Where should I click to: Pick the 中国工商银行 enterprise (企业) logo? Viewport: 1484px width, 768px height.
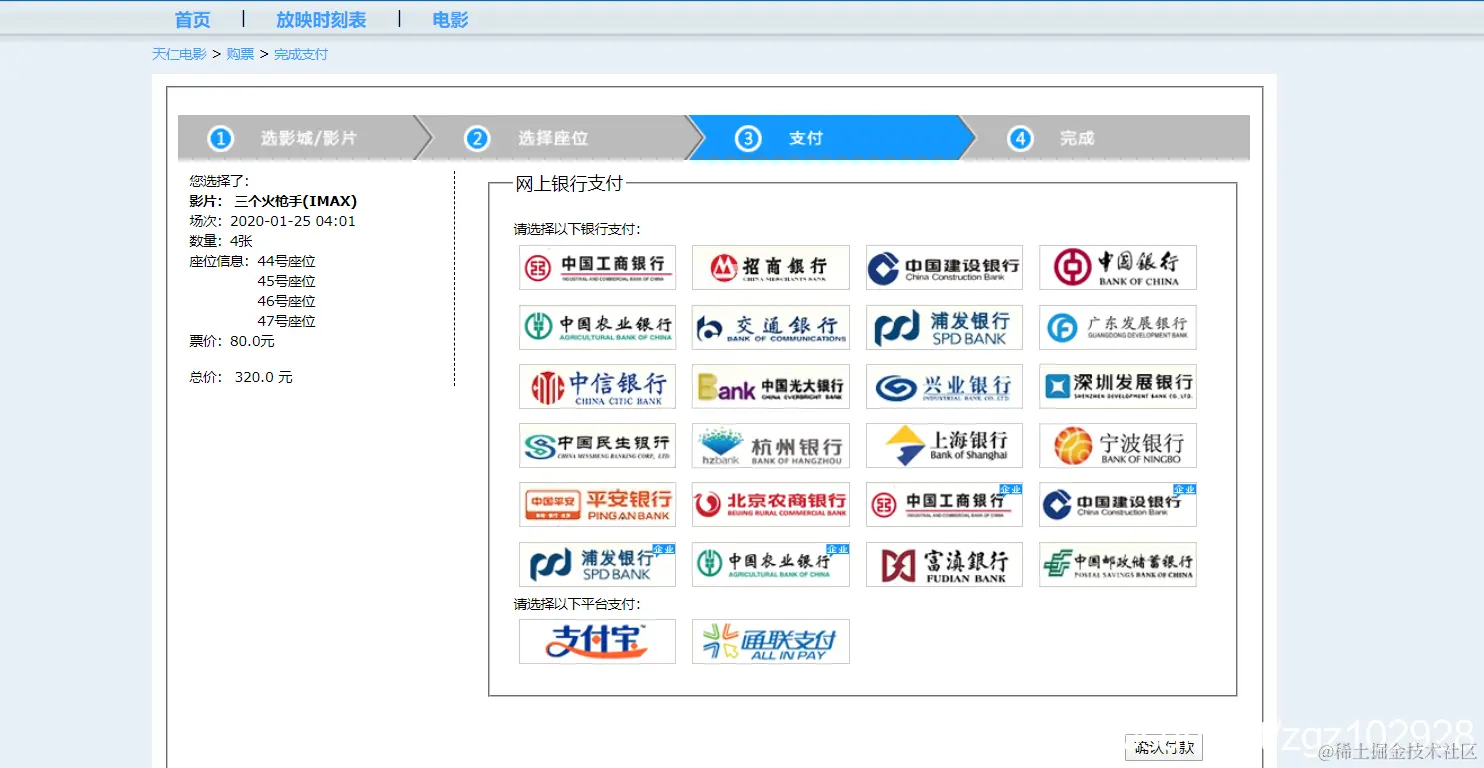pyautogui.click(x=944, y=504)
